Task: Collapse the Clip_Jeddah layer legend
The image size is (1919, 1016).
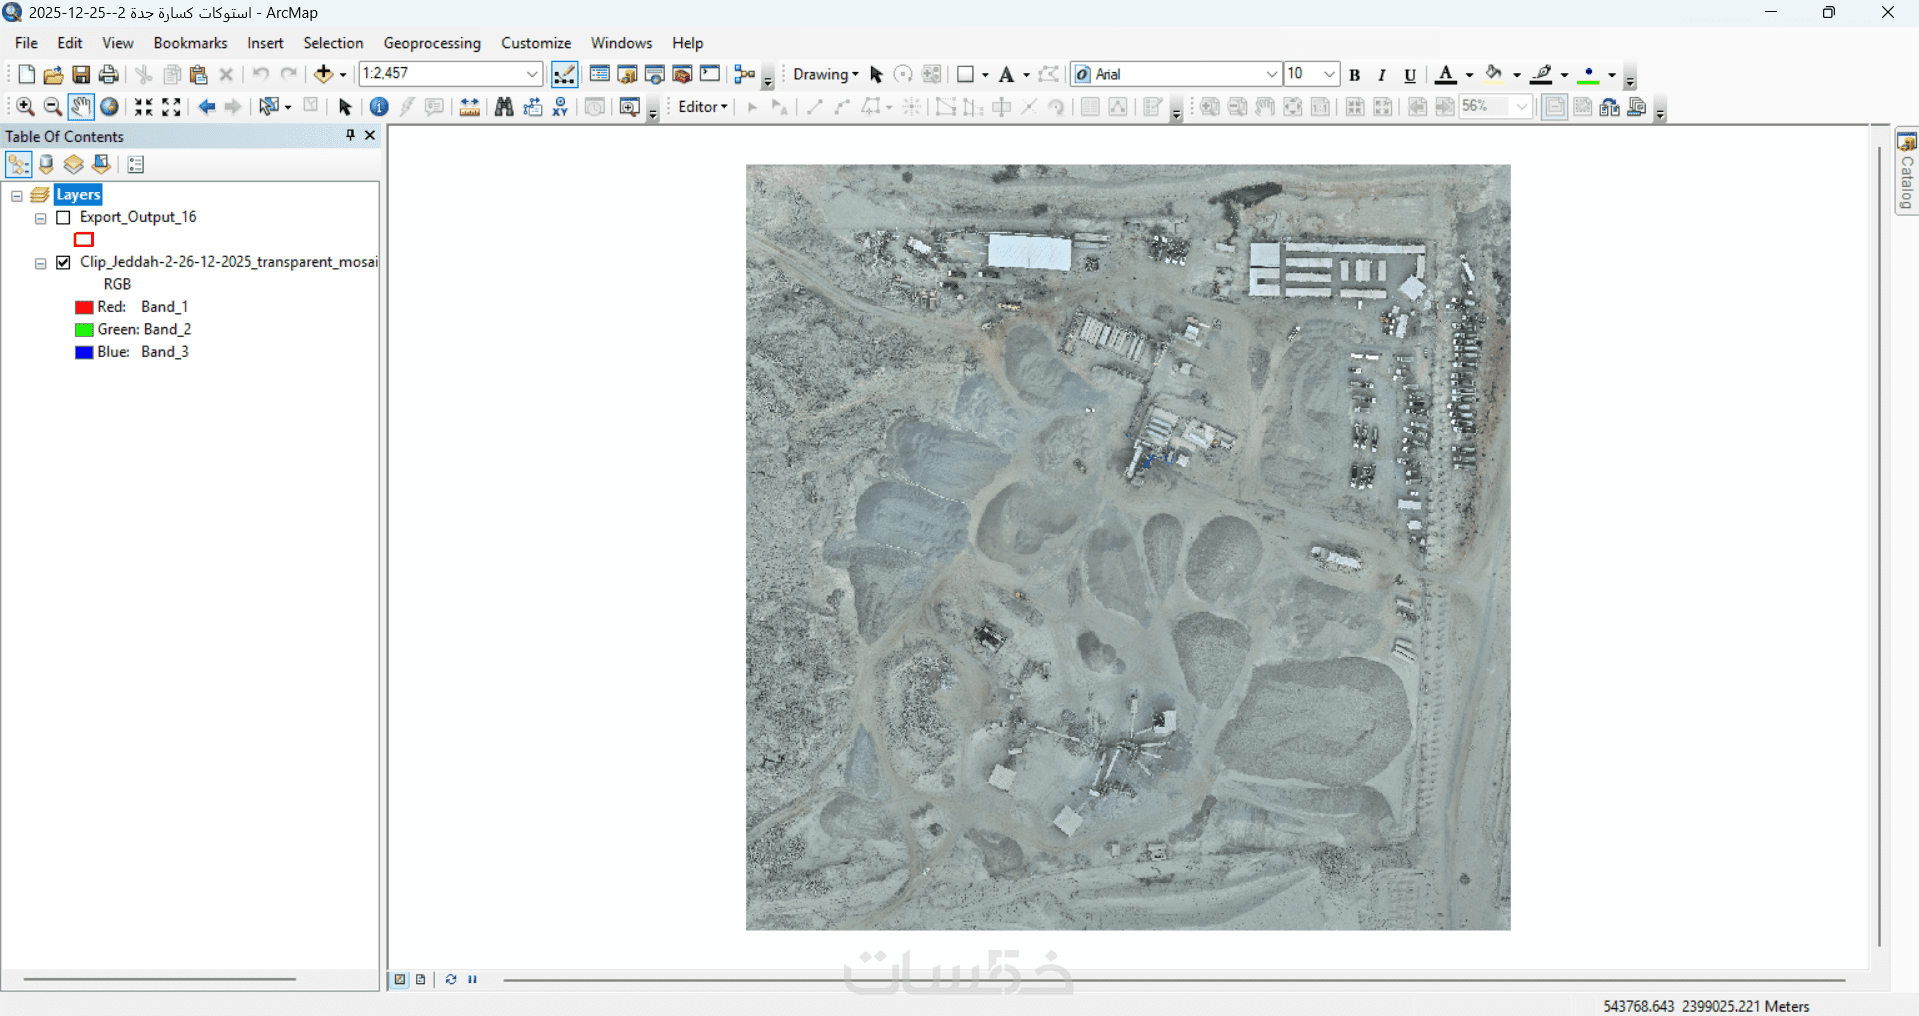Action: click(41, 264)
